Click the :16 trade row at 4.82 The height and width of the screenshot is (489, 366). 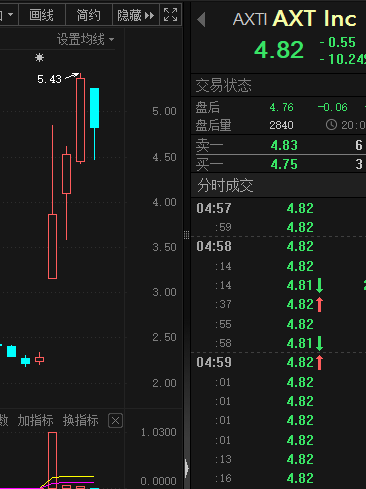[279, 478]
